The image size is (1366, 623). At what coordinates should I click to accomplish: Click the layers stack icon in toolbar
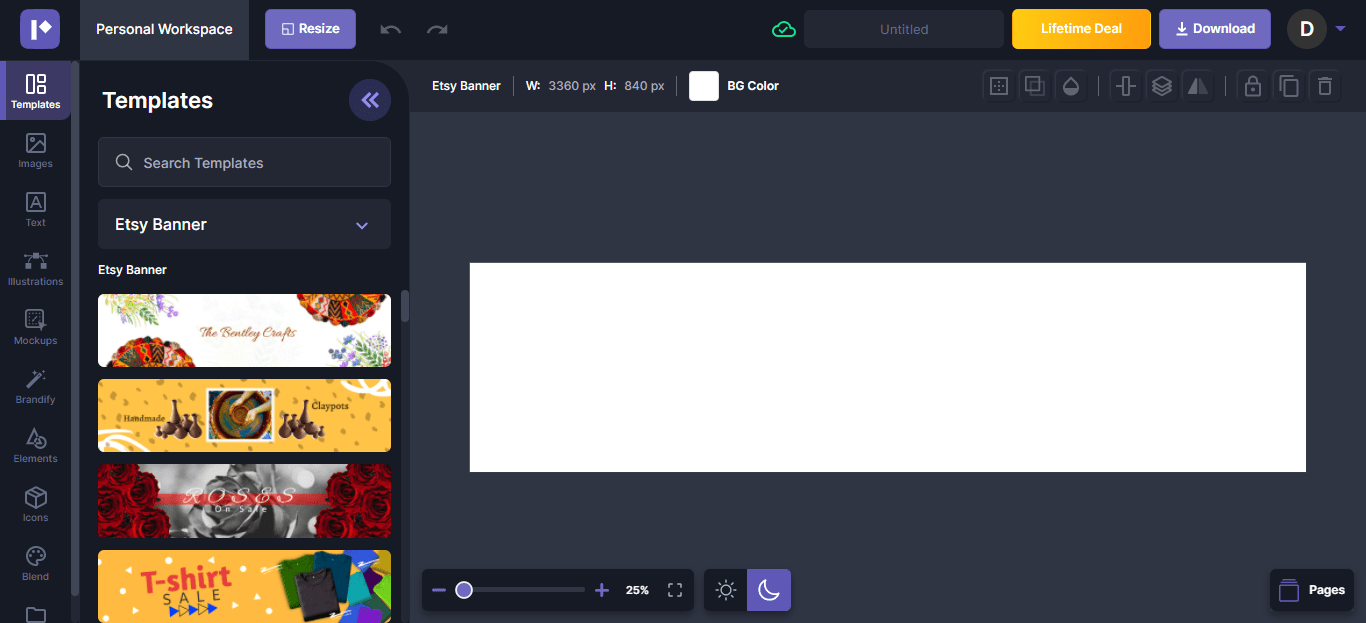coord(1161,86)
